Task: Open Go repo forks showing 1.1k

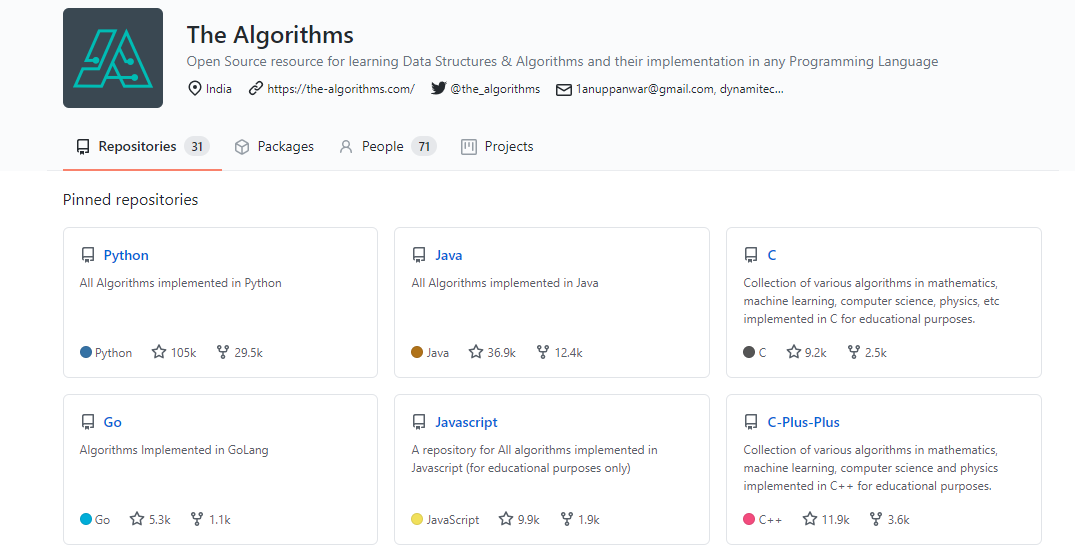Action: [210, 520]
